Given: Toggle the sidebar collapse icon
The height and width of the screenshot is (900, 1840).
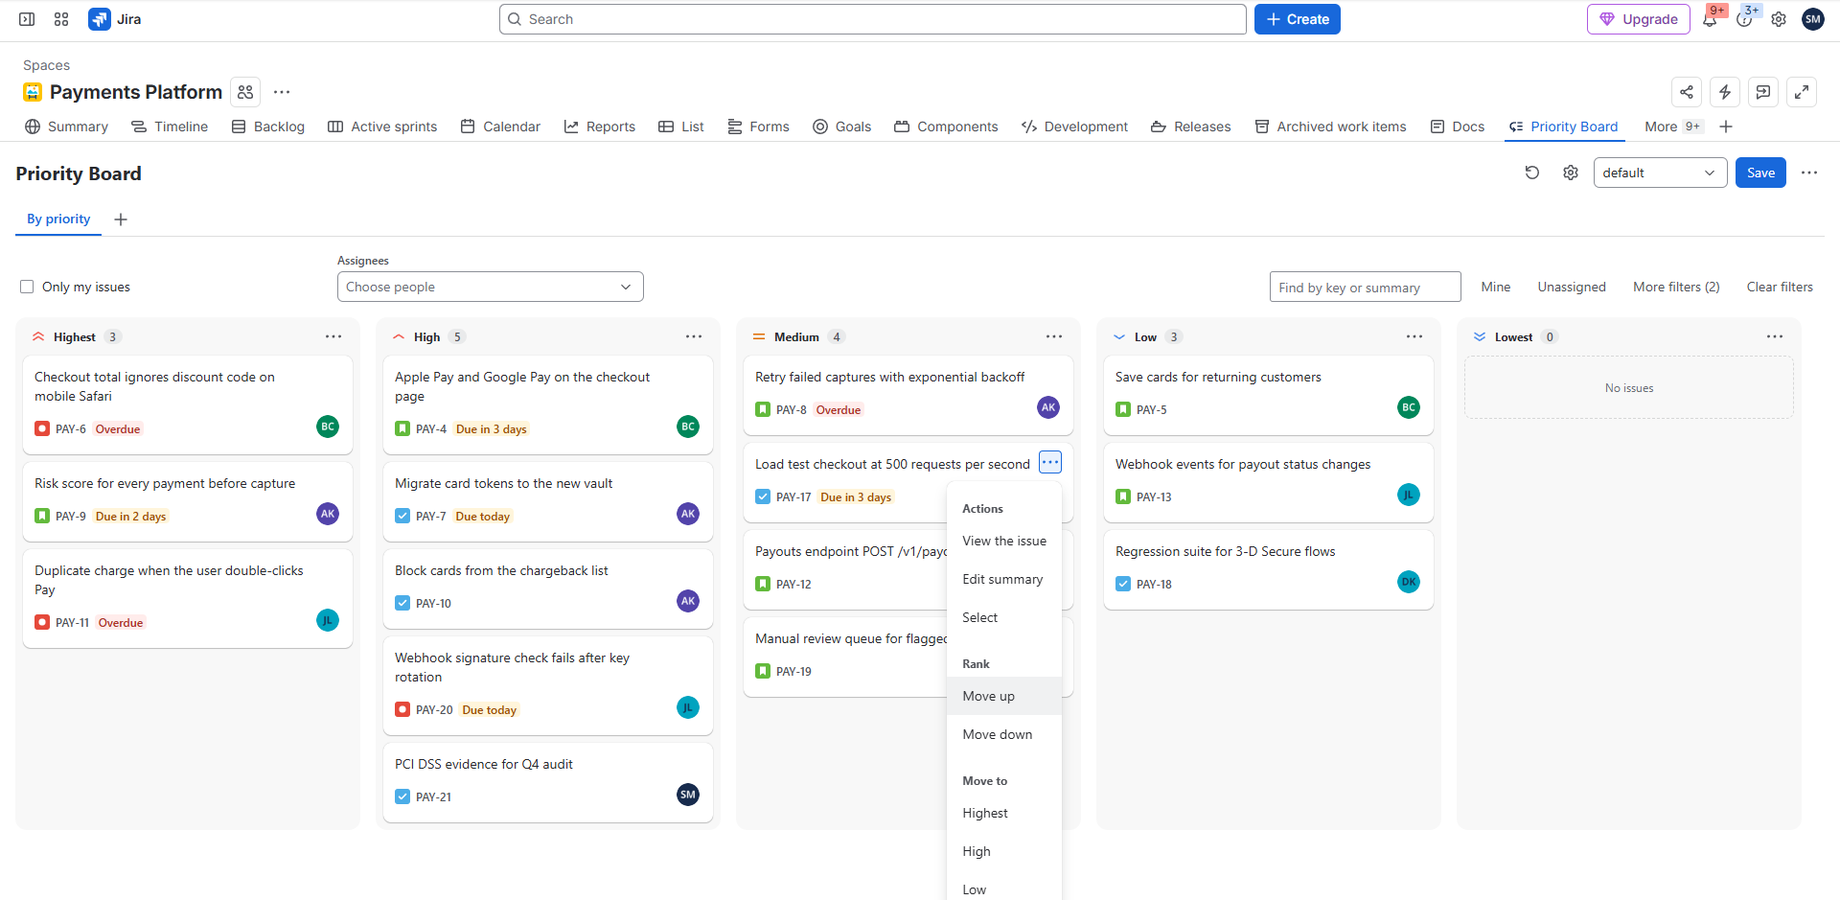Looking at the screenshot, I should tap(27, 19).
